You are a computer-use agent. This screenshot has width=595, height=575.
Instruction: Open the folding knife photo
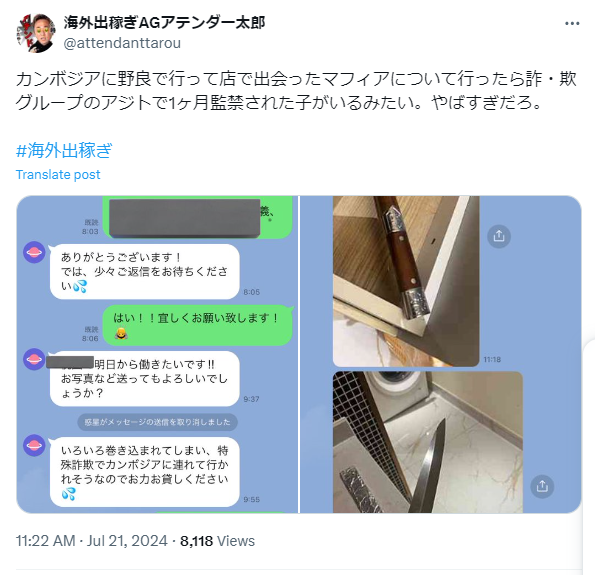point(406,281)
